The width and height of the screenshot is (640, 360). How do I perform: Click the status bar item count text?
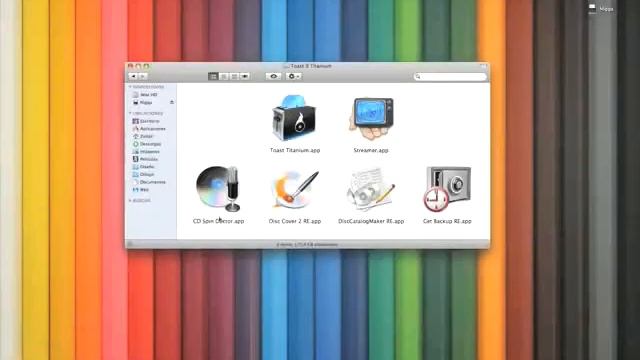[x=307, y=245]
